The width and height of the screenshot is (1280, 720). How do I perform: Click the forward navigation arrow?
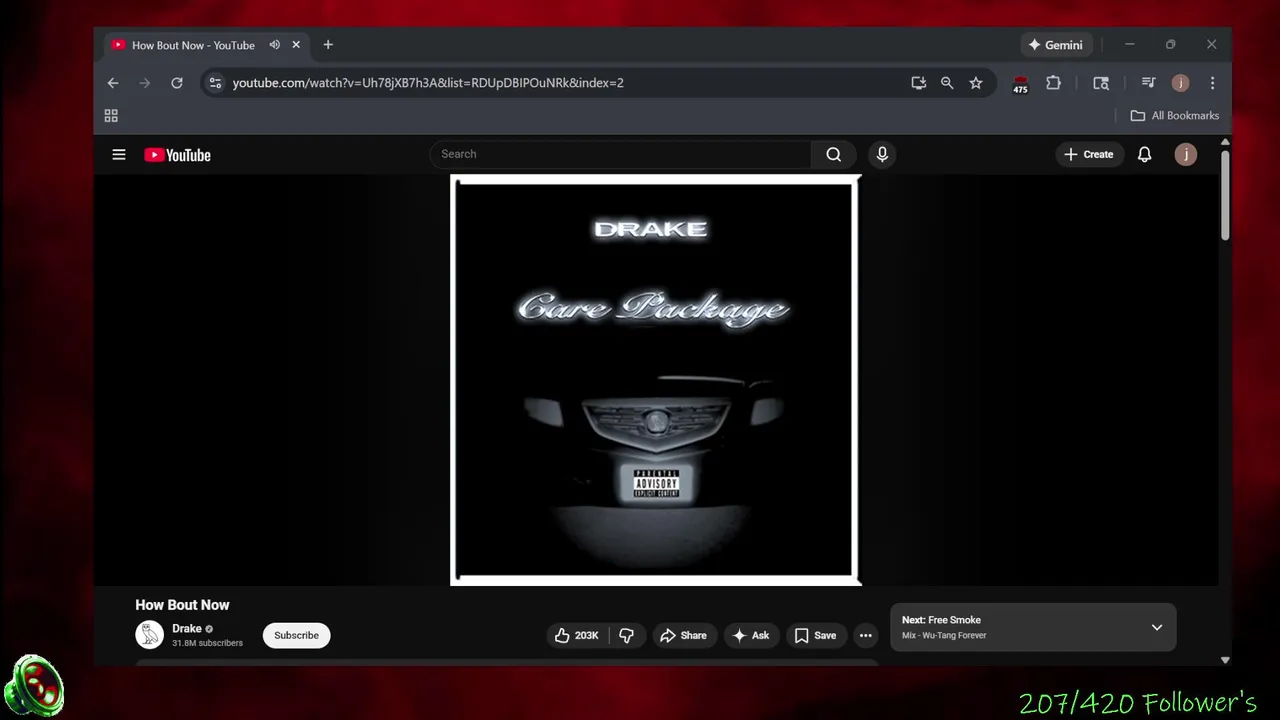(x=144, y=83)
